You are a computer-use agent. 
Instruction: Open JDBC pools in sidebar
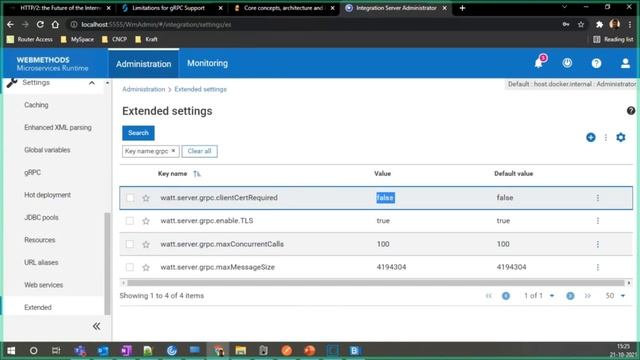click(x=41, y=218)
